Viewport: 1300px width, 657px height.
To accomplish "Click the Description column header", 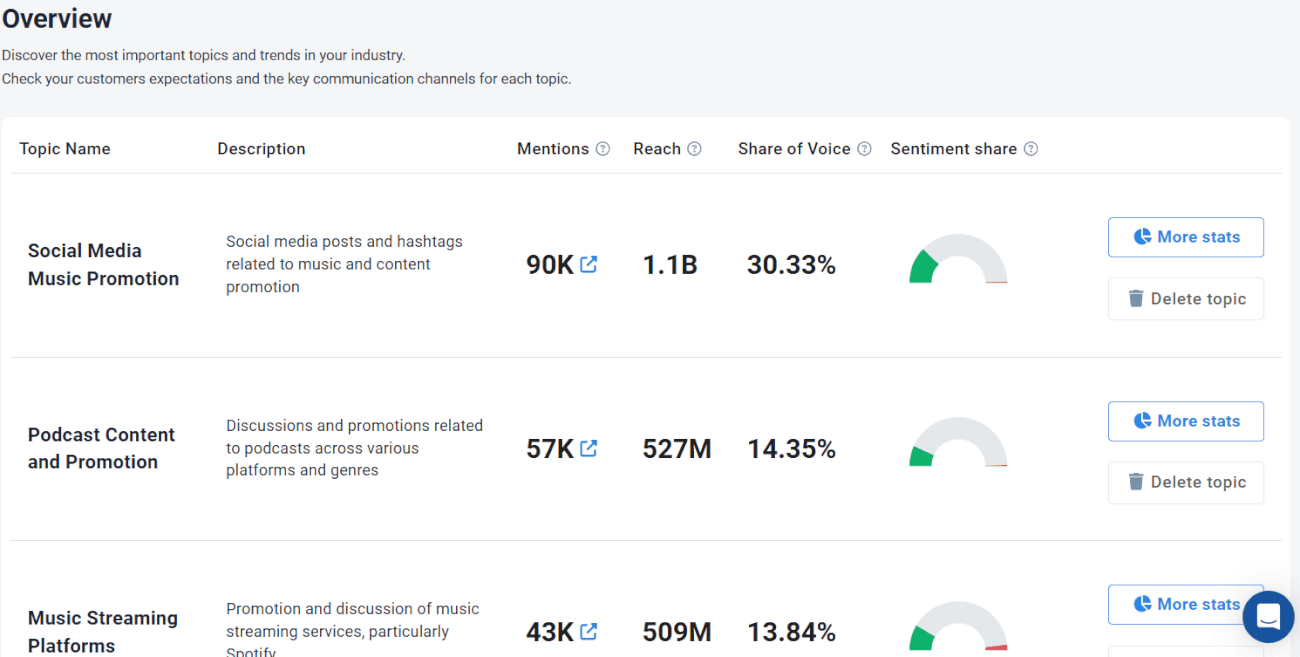I will tap(261, 148).
